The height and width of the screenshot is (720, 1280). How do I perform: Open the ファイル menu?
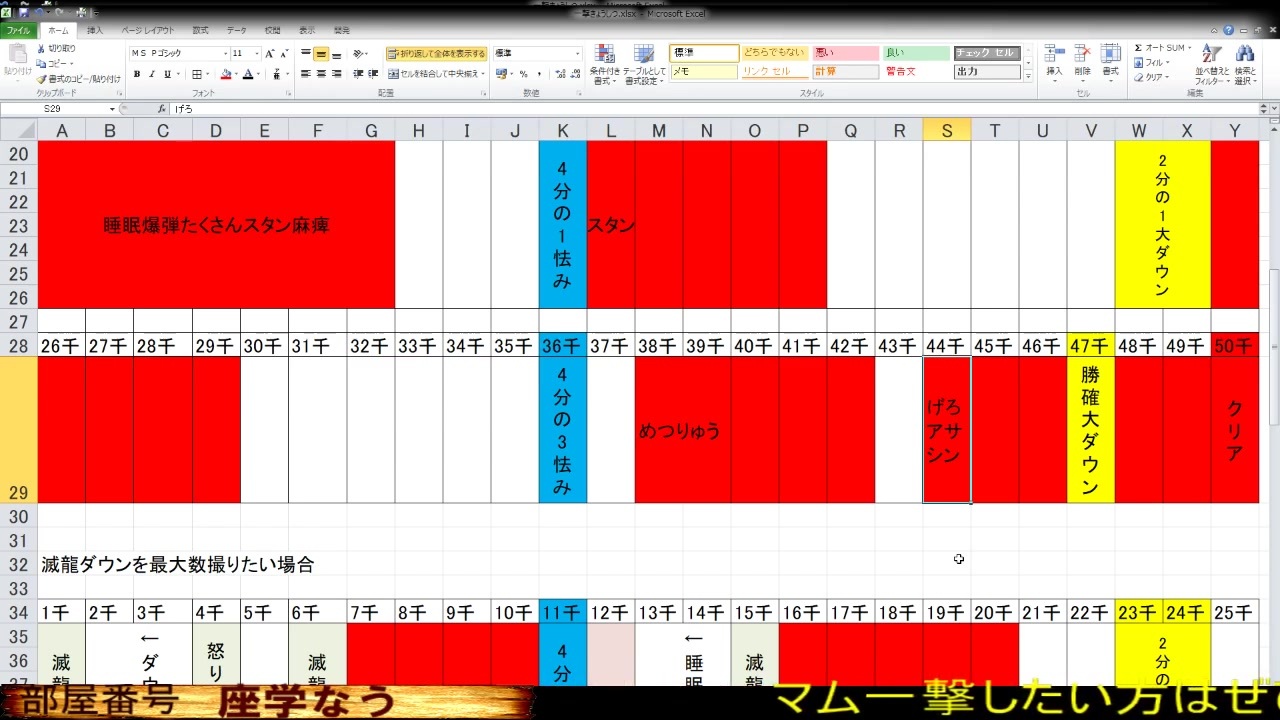tap(18, 30)
